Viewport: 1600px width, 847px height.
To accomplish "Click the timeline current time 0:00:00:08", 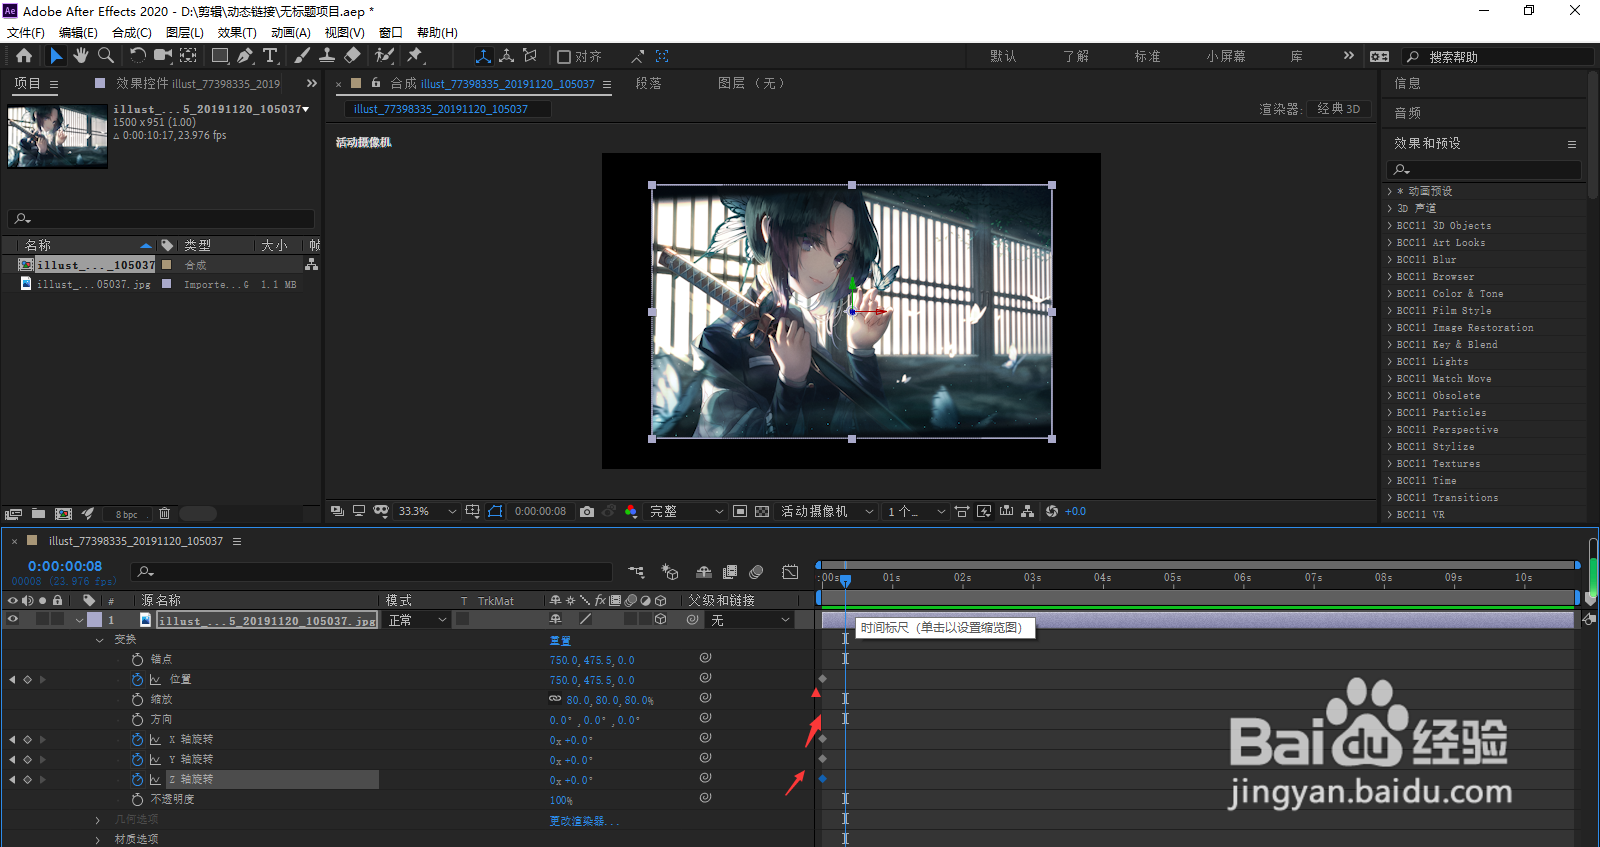I will pos(65,566).
